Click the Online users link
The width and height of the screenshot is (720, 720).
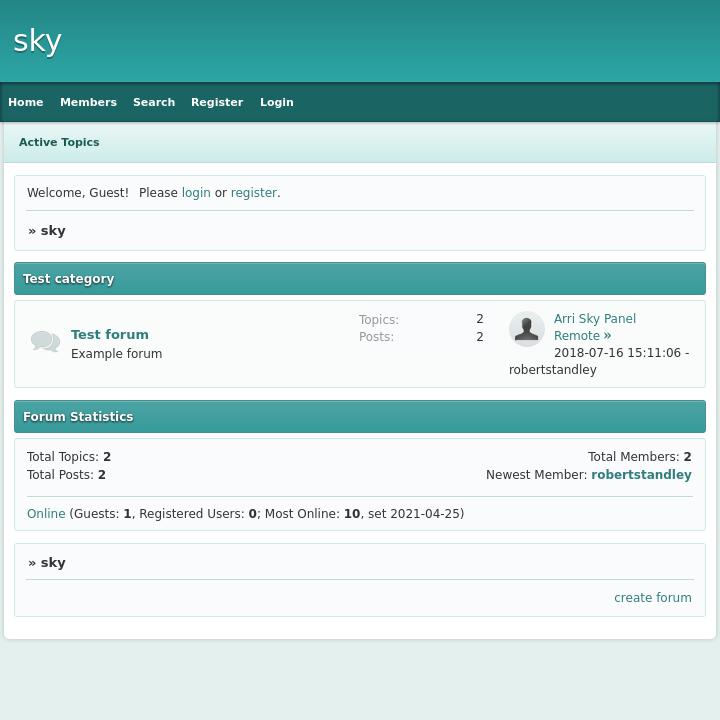click(46, 514)
